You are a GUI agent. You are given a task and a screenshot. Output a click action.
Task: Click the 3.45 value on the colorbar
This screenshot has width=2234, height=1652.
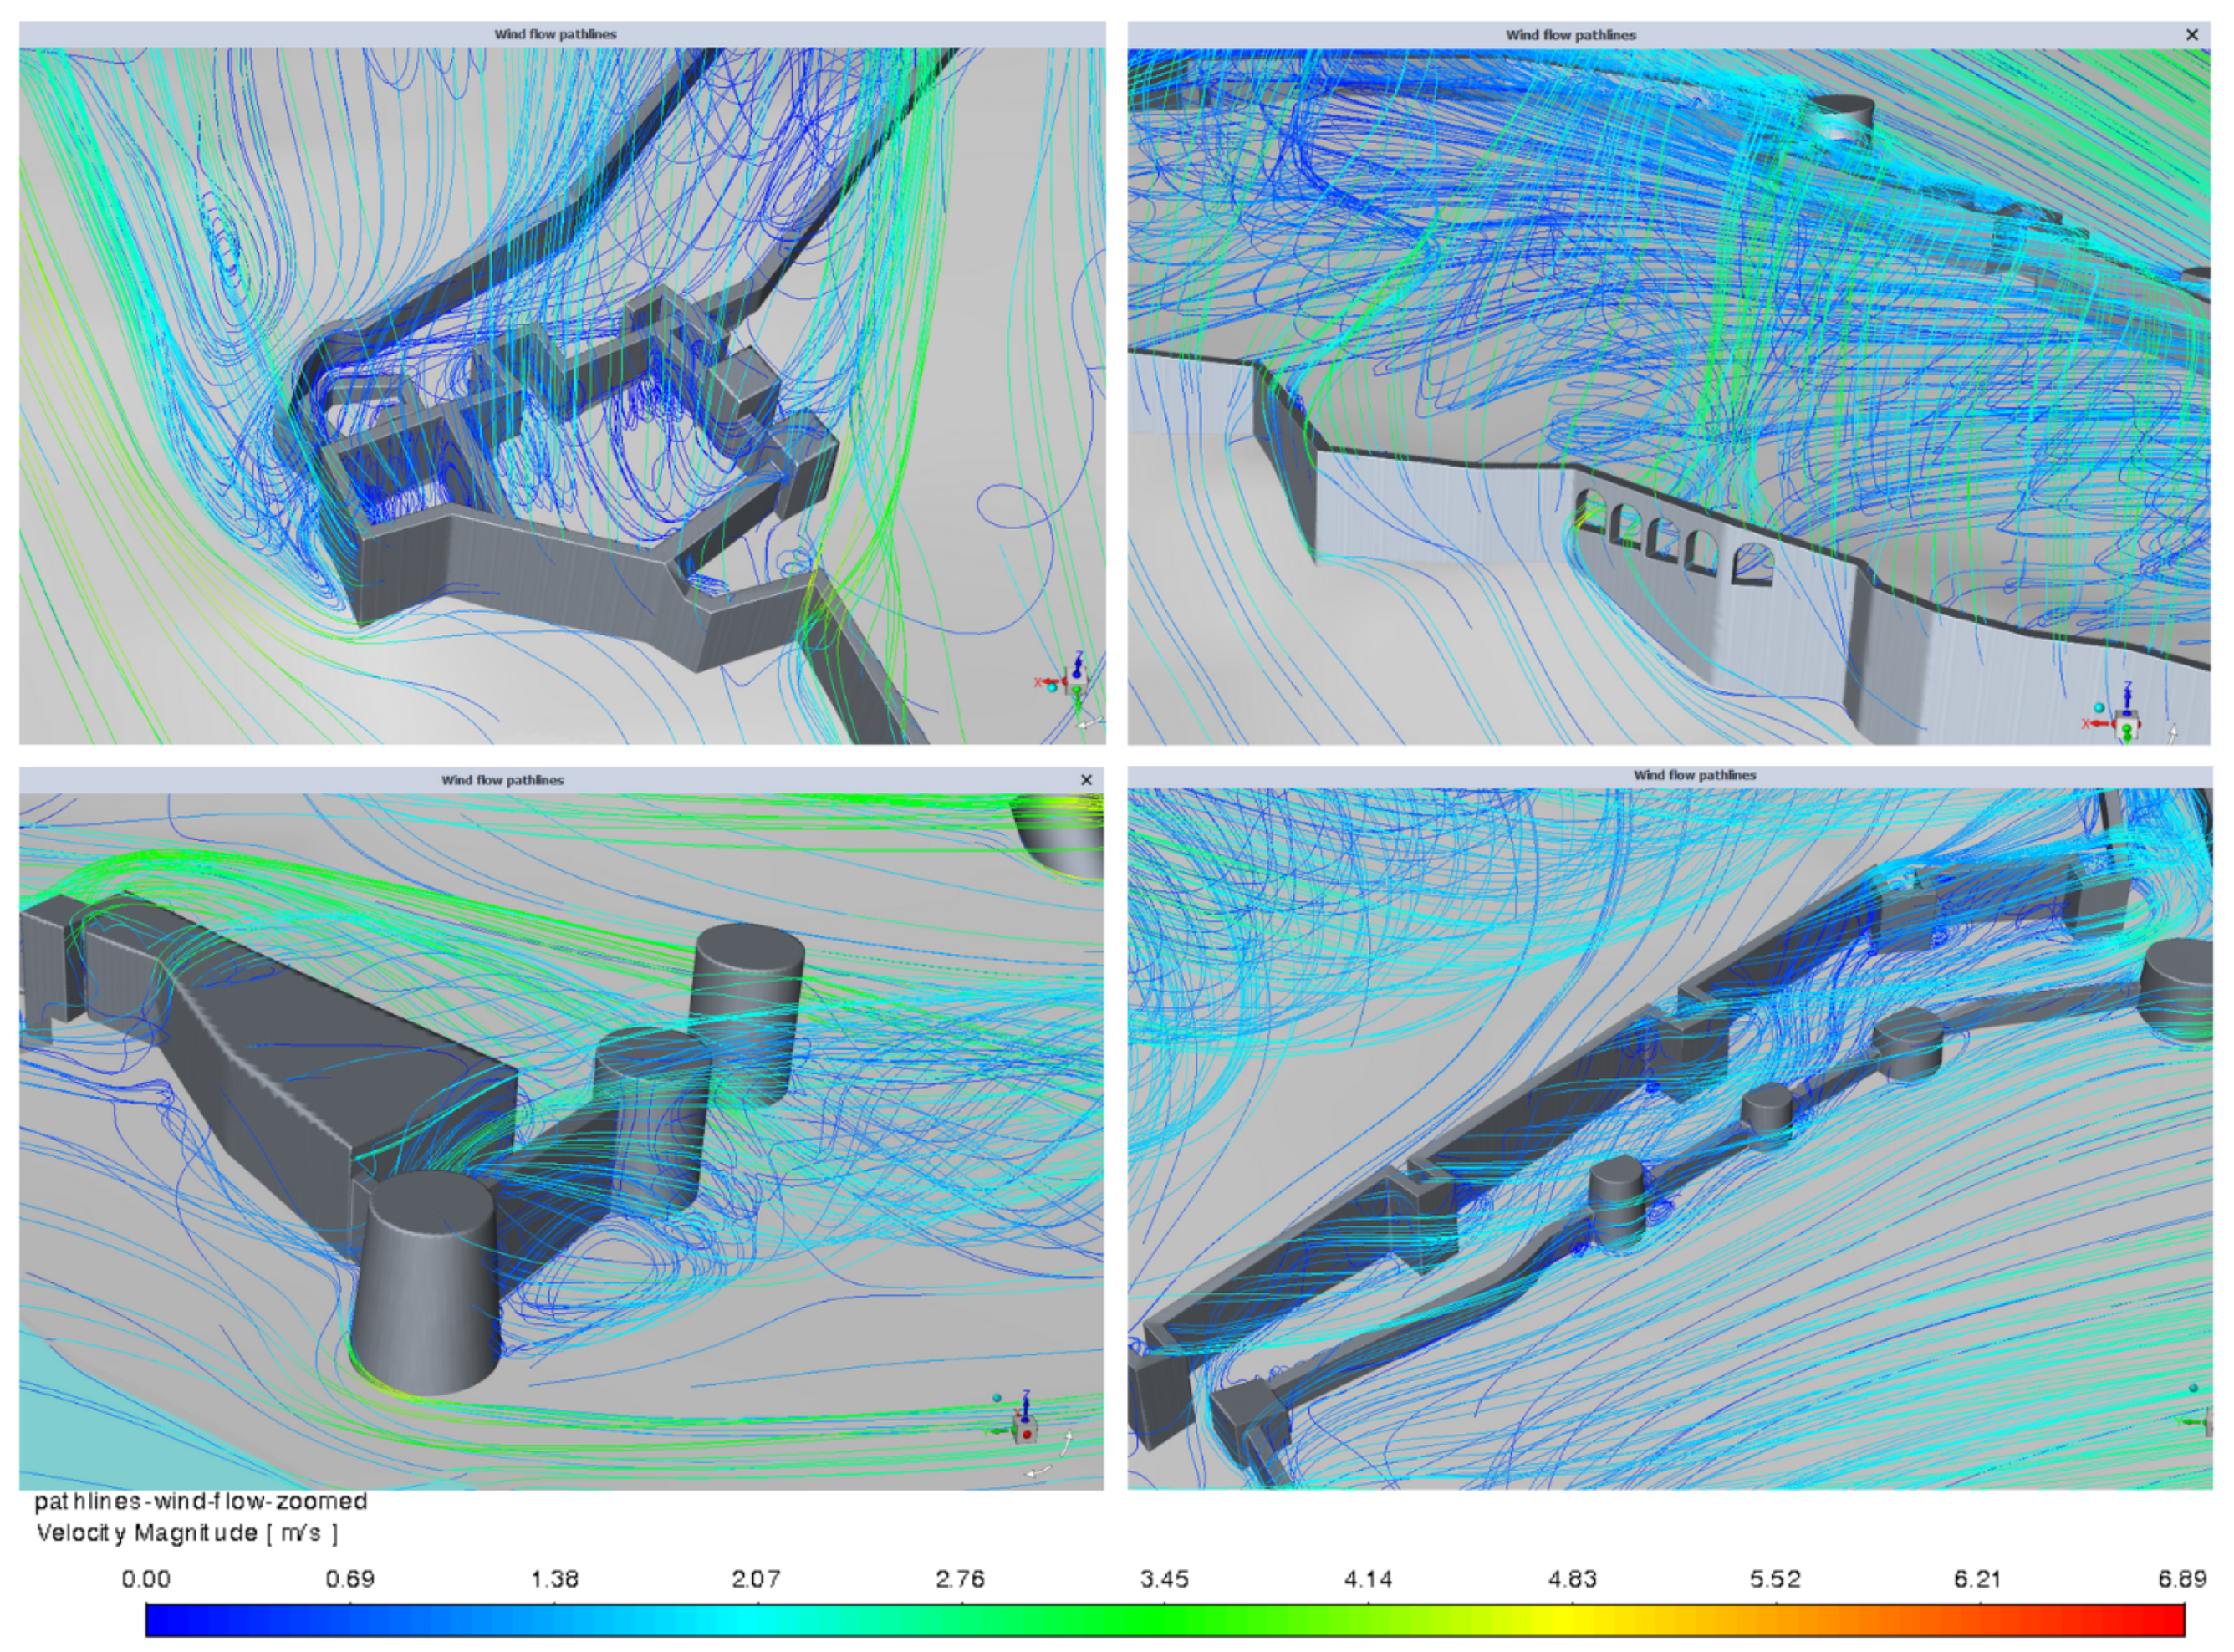pos(1165,1579)
